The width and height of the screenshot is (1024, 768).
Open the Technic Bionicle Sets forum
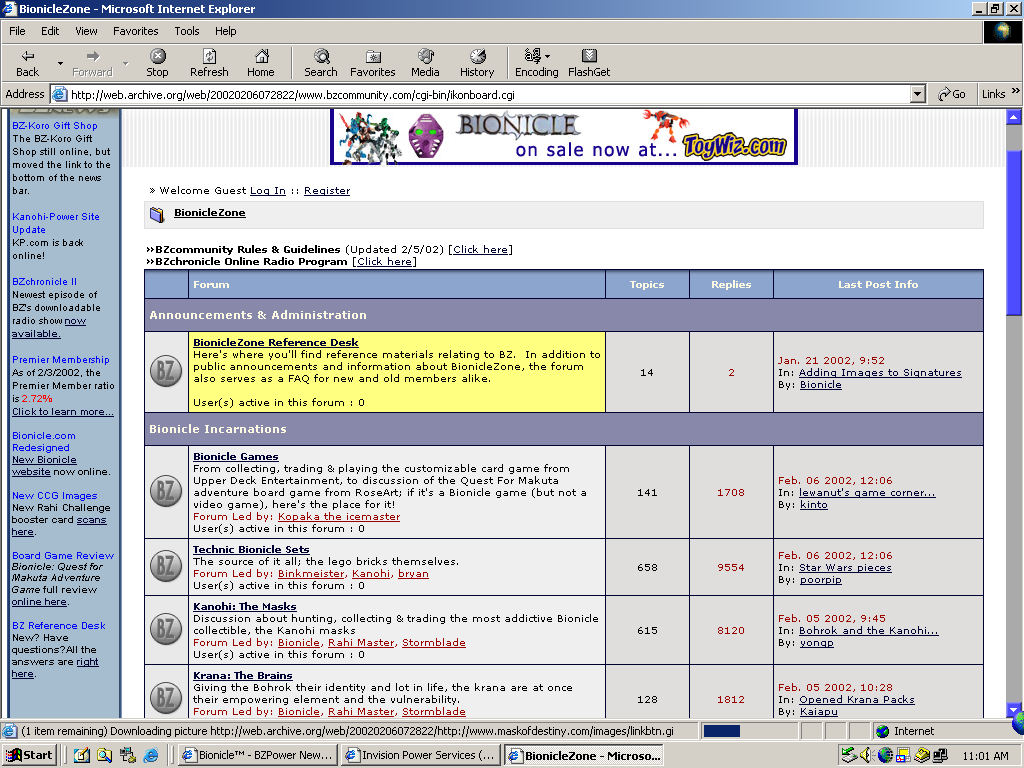coord(251,549)
